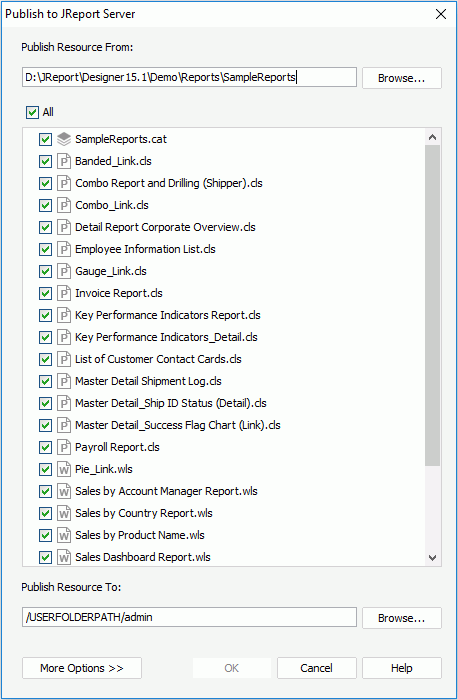Click the Key Performance Indicators Report.cls icon

click(x=64, y=315)
